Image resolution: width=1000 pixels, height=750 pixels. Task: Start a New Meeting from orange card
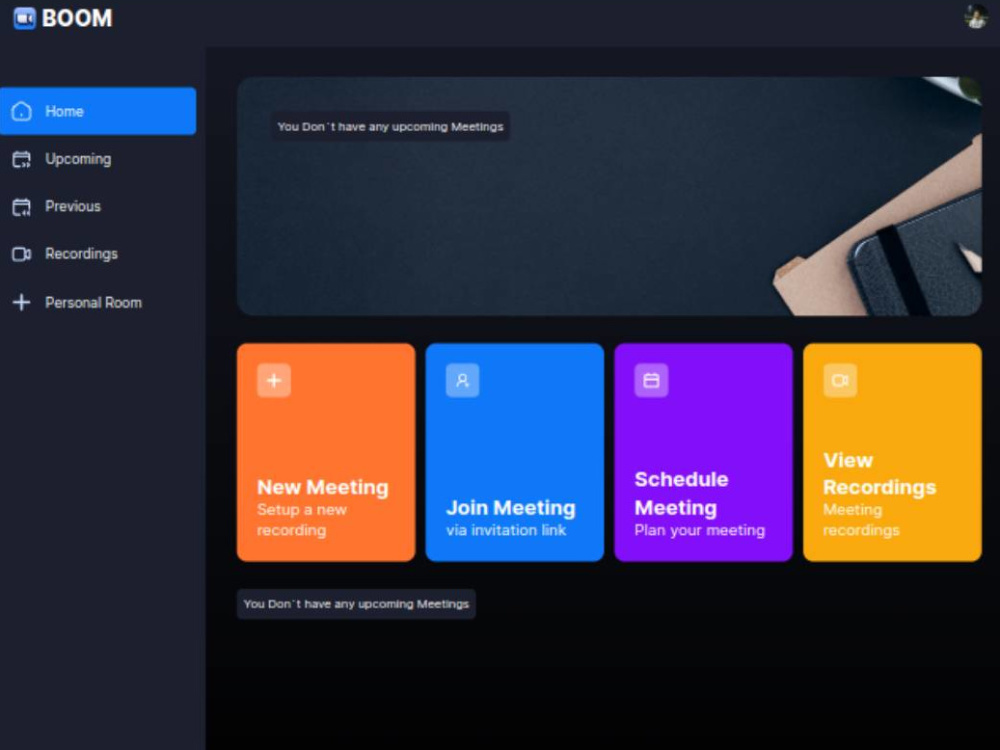tap(326, 452)
